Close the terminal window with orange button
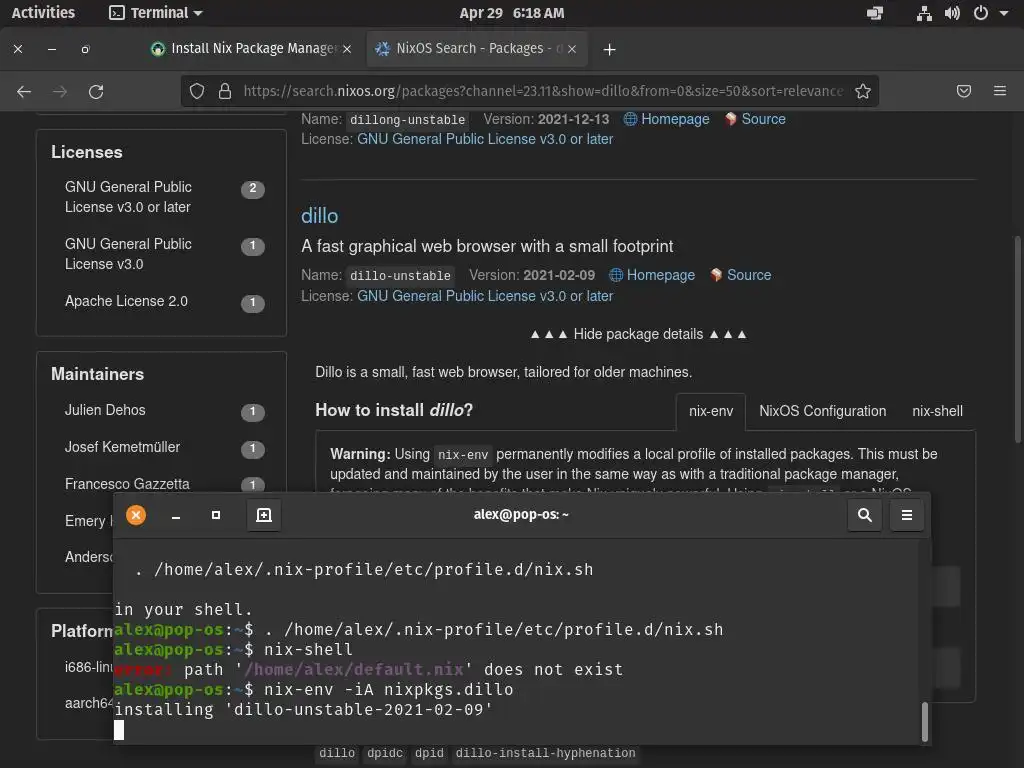 136,515
